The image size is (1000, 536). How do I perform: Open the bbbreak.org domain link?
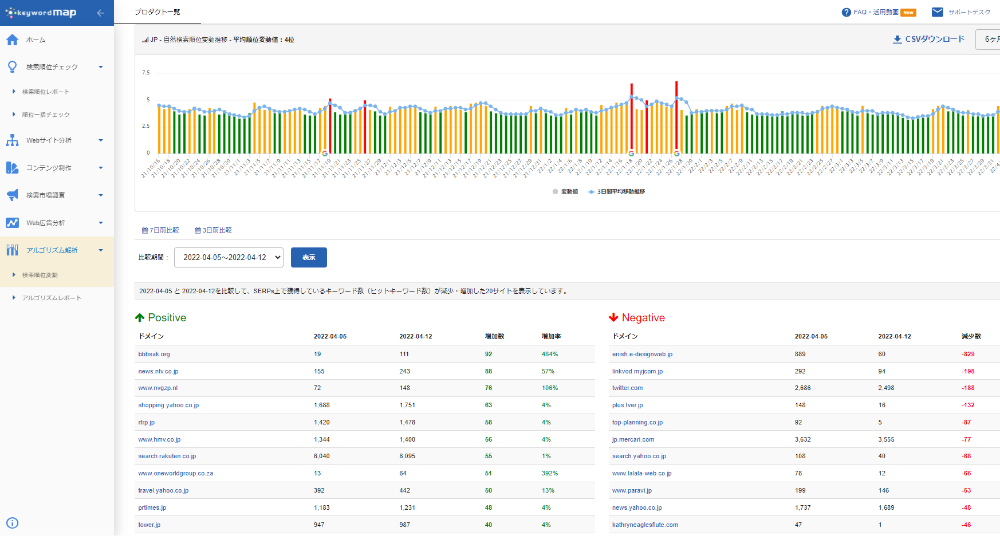point(154,354)
